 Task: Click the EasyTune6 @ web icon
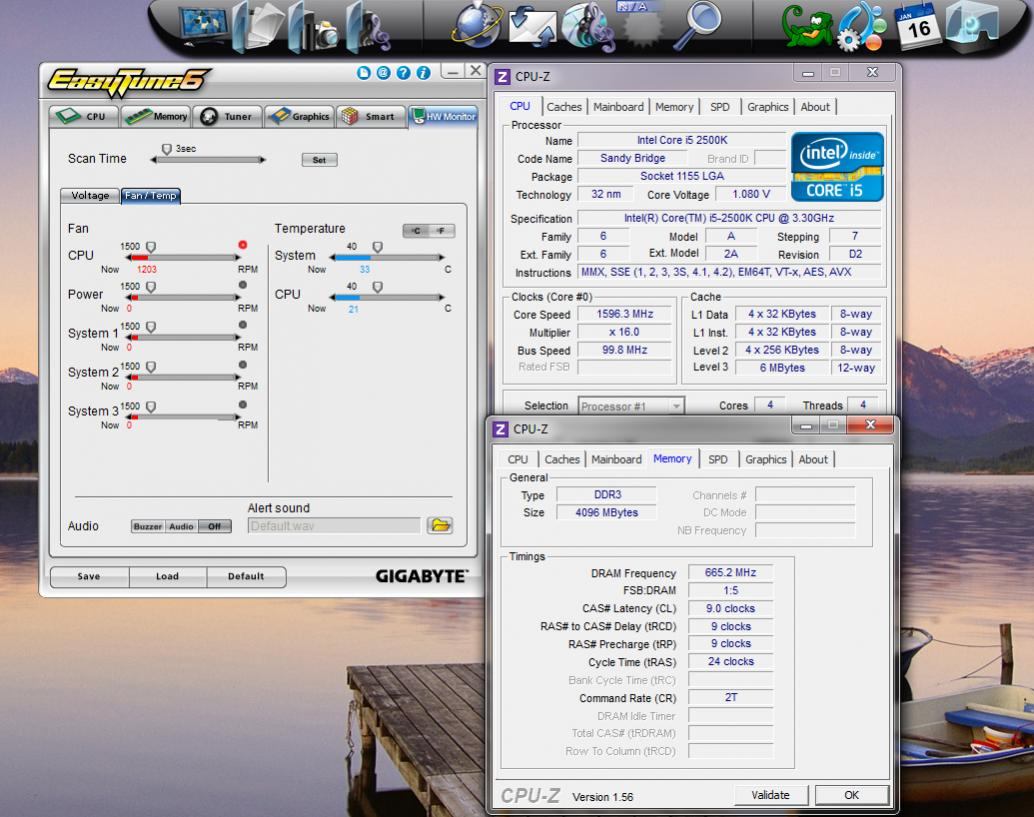point(383,73)
